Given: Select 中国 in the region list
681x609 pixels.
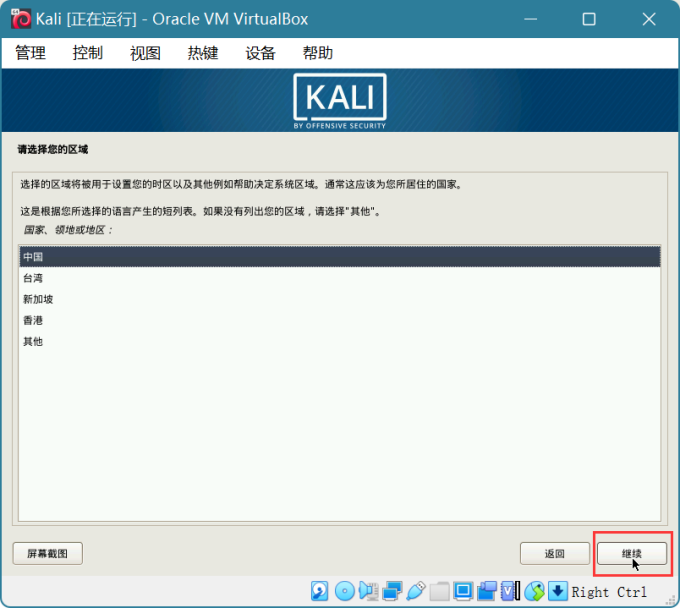Looking at the screenshot, I should pos(340,257).
